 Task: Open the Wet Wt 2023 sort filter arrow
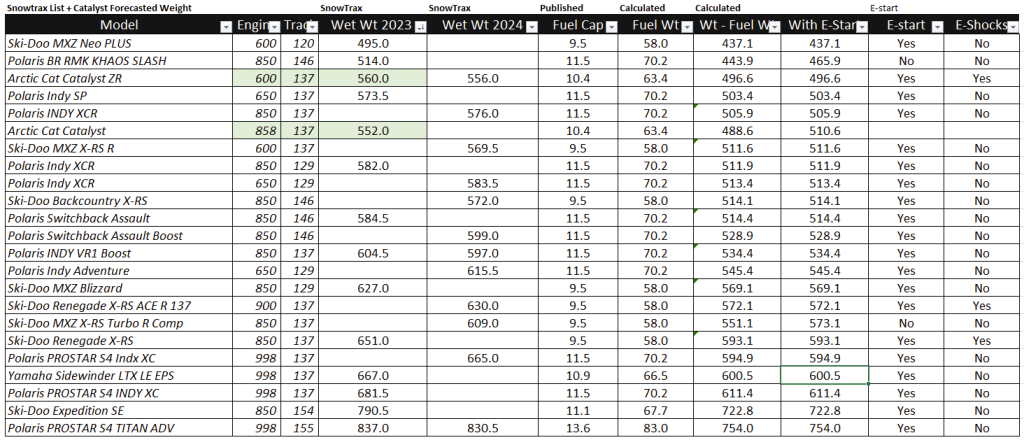418,26
